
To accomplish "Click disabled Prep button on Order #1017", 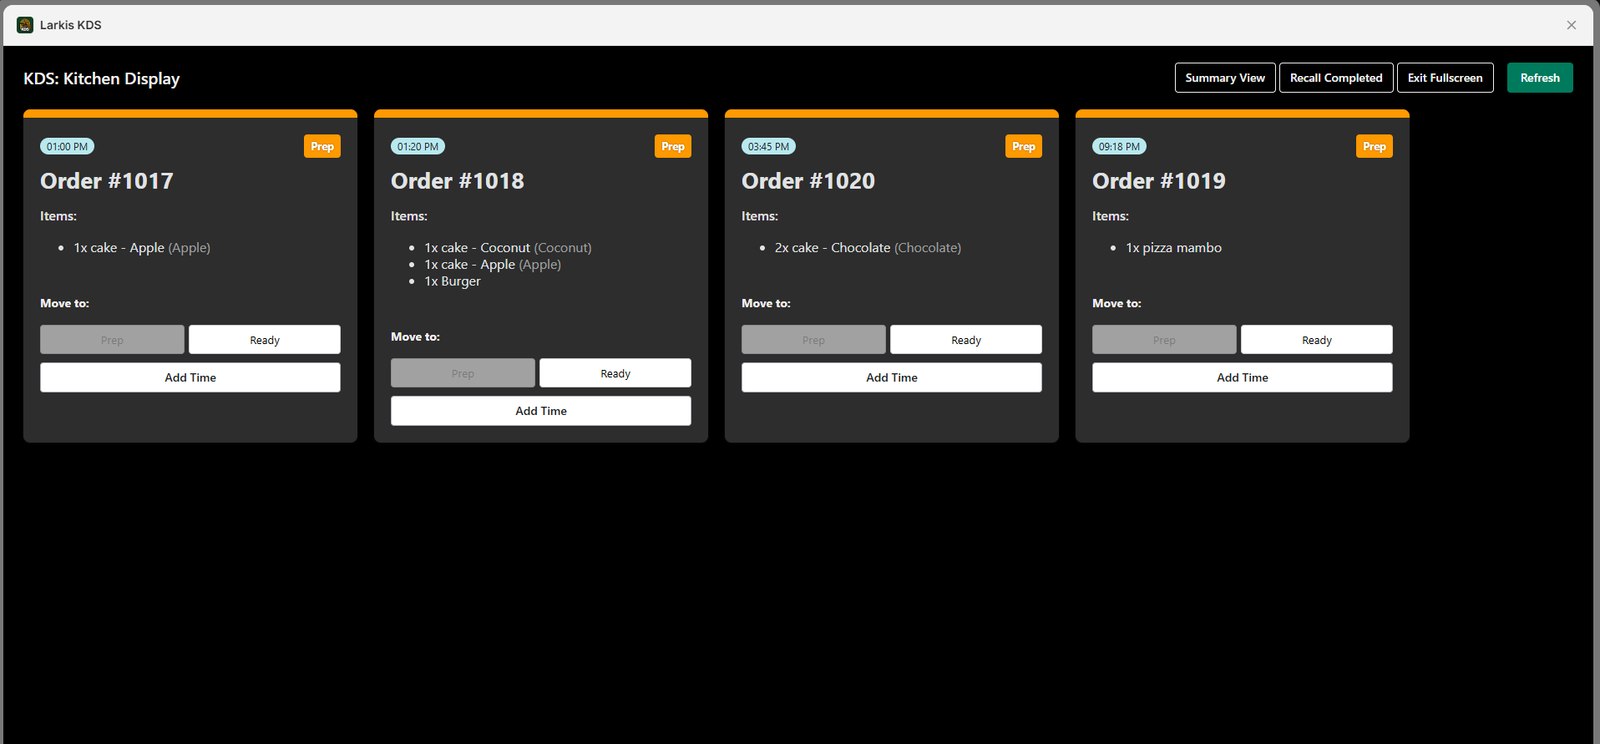I will coord(112,340).
